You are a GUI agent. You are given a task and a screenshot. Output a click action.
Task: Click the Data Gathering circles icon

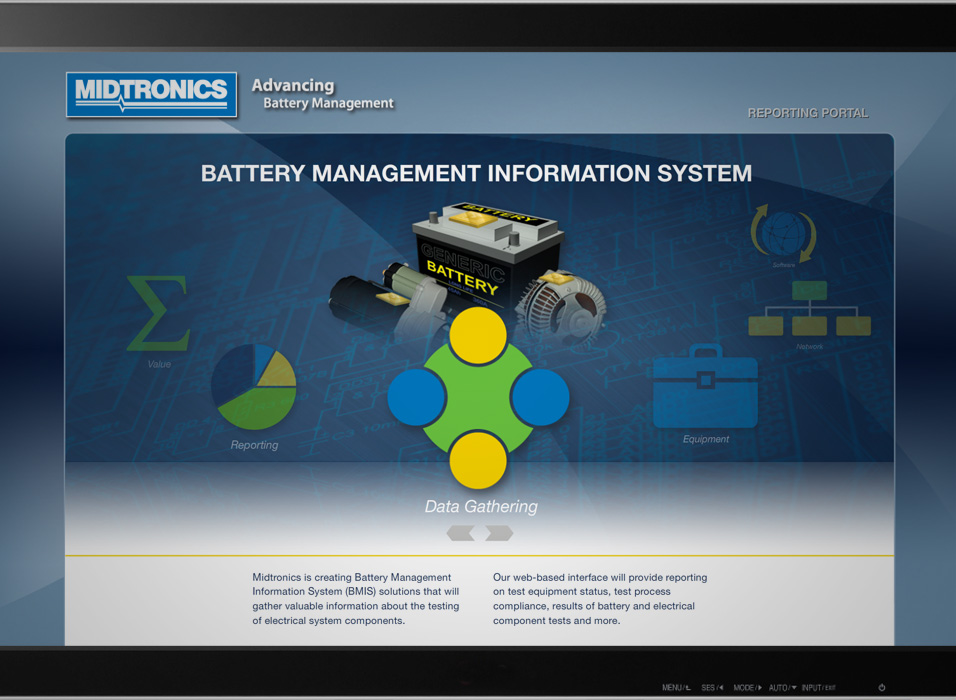(478, 398)
